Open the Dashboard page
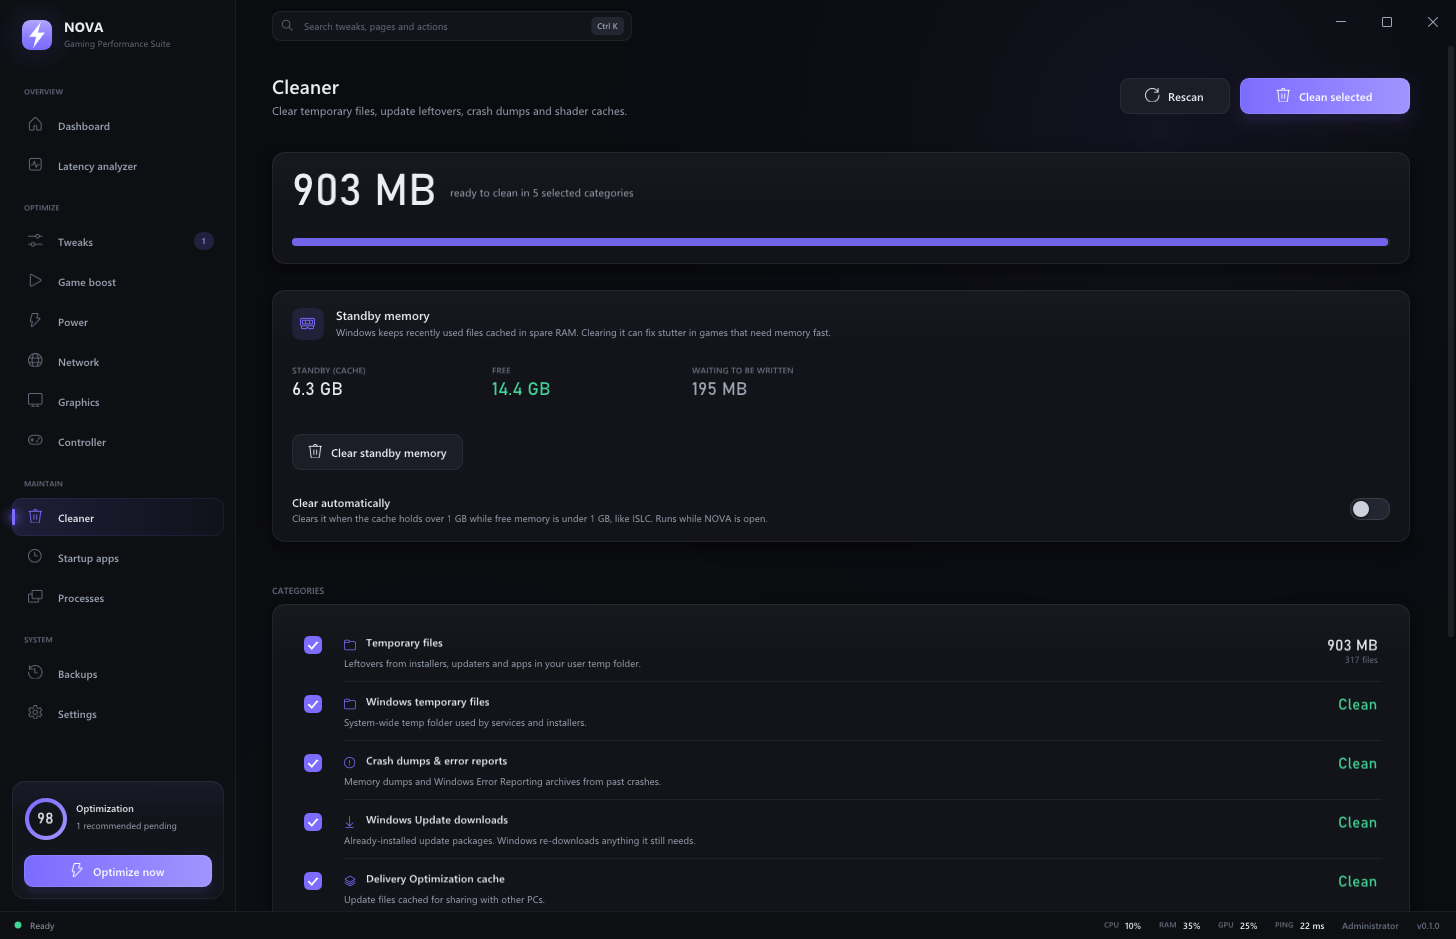Image resolution: width=1456 pixels, height=939 pixels. coord(118,126)
